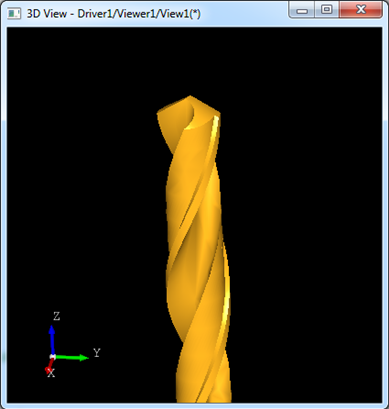Viewport: 389px width, 409px height.
Task: Click the blue Z axis arrow
Action: click(x=52, y=340)
